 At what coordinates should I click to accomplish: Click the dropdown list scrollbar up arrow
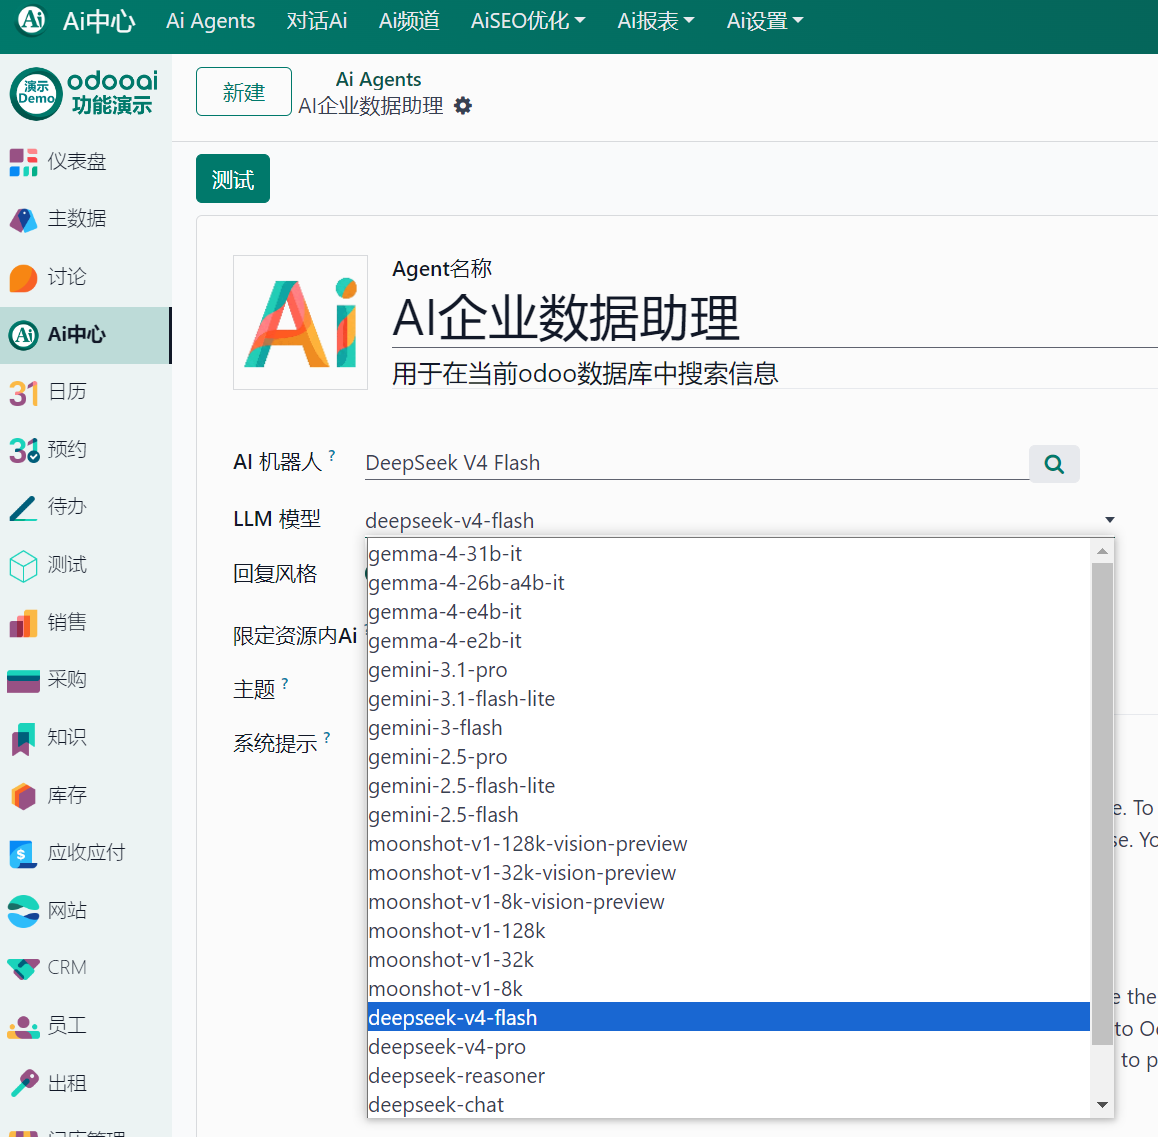pyautogui.click(x=1102, y=551)
